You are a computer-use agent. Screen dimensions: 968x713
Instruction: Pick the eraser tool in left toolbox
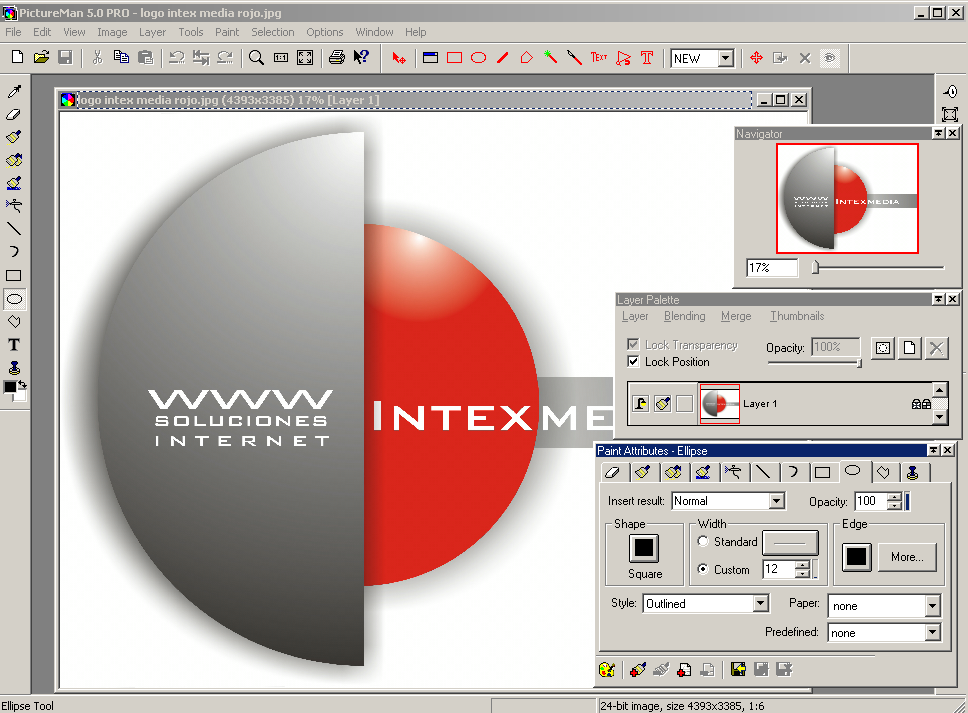point(14,114)
